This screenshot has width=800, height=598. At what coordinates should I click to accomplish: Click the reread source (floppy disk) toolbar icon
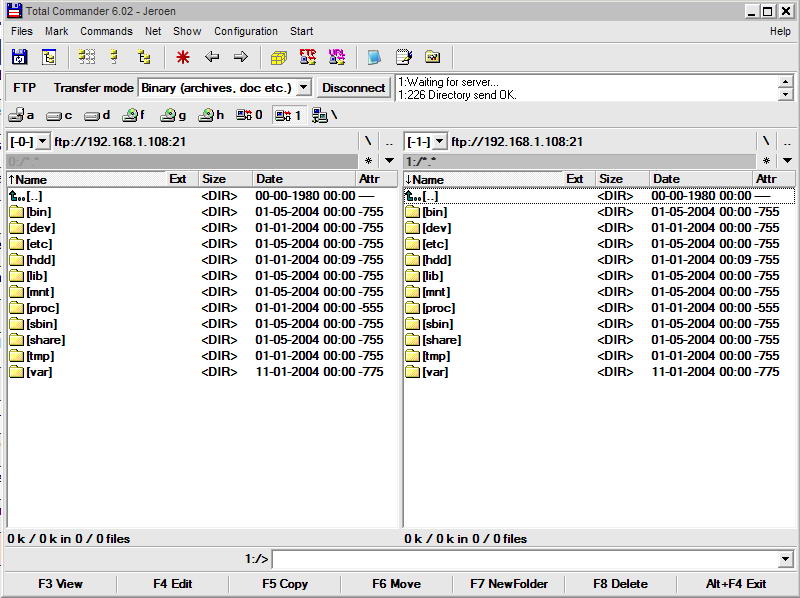pyautogui.click(x=19, y=57)
